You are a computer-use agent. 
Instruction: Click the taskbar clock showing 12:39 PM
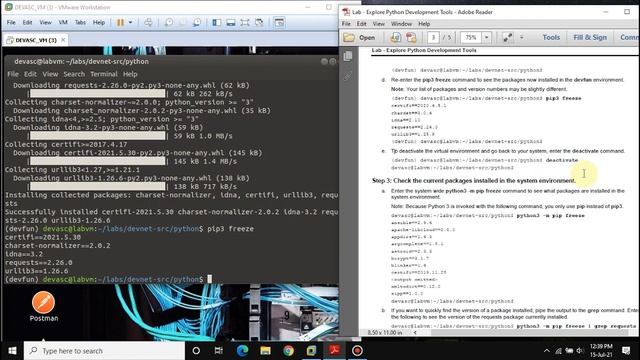click(x=601, y=351)
